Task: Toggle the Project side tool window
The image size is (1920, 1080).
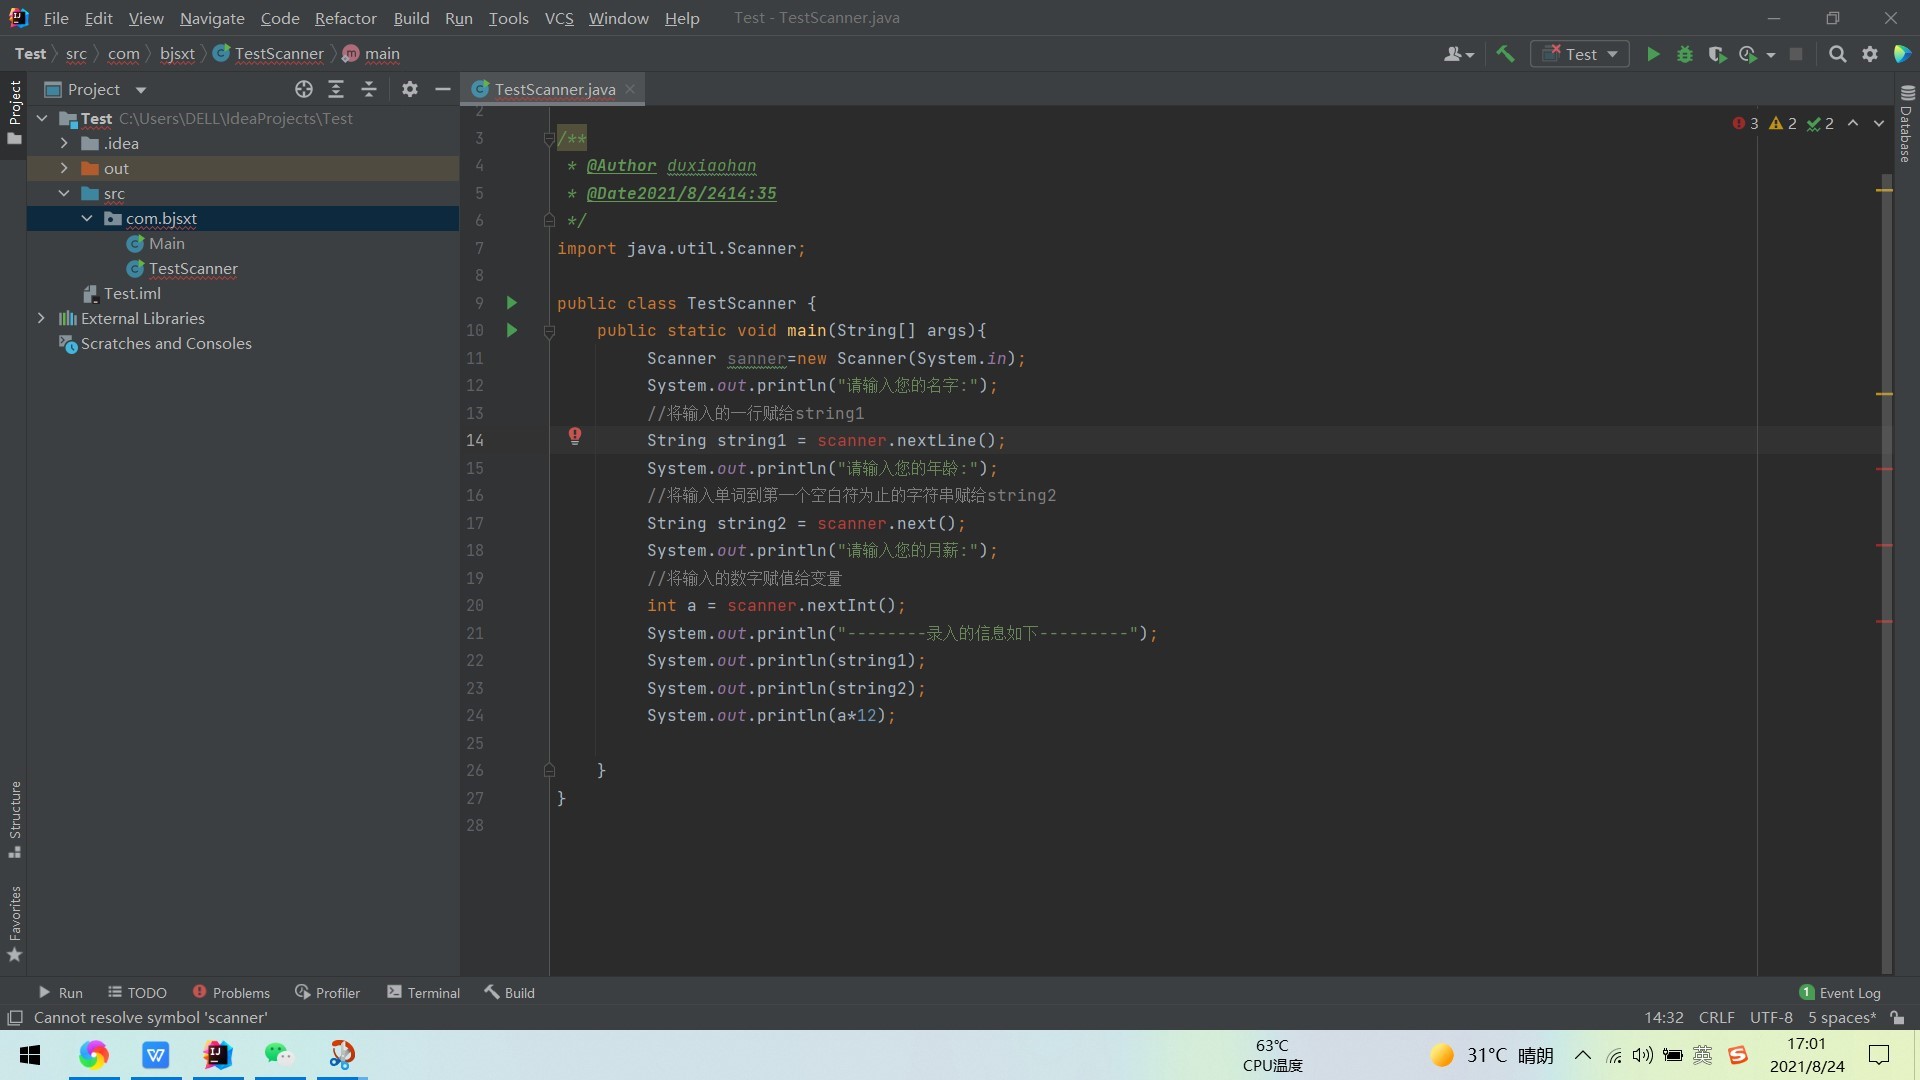Action: (14, 111)
